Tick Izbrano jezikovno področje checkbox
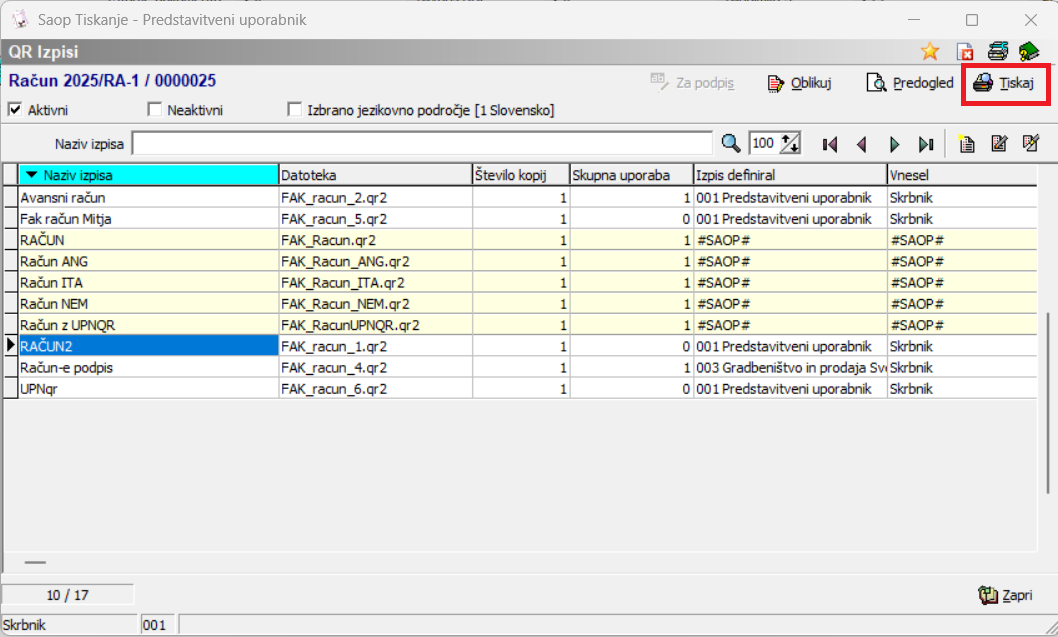Screen dimensions: 1058x637 (294, 109)
